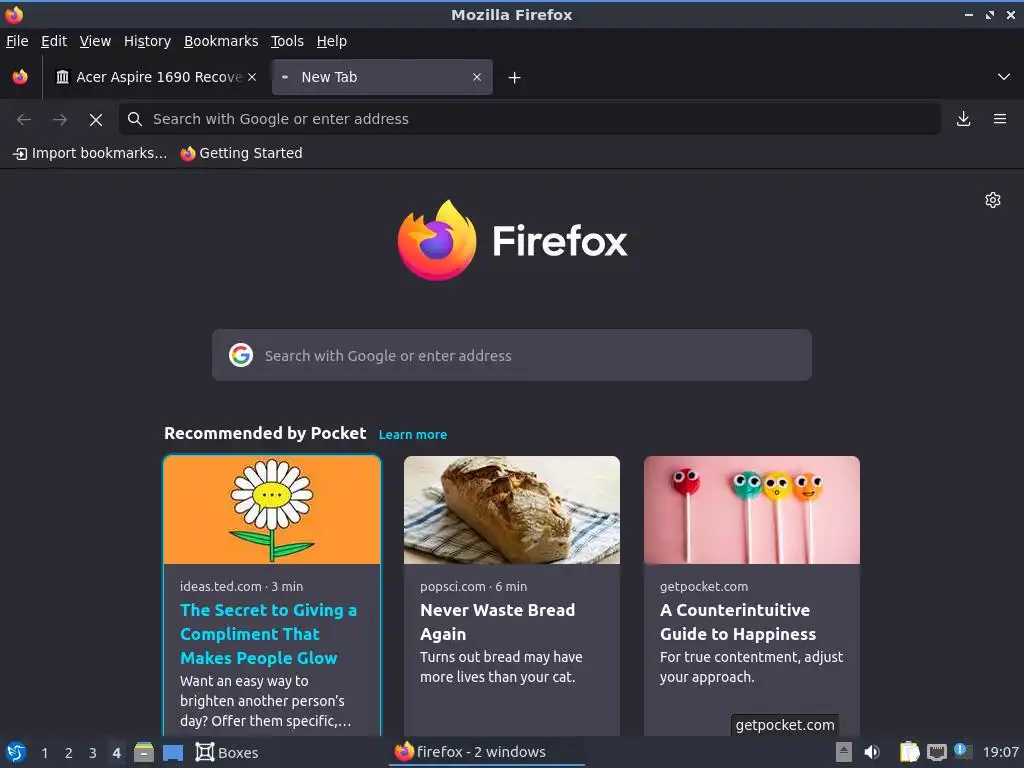Image resolution: width=1024 pixels, height=768 pixels.
Task: Switch to the Acer Aspire 1690 tab
Action: coord(155,77)
